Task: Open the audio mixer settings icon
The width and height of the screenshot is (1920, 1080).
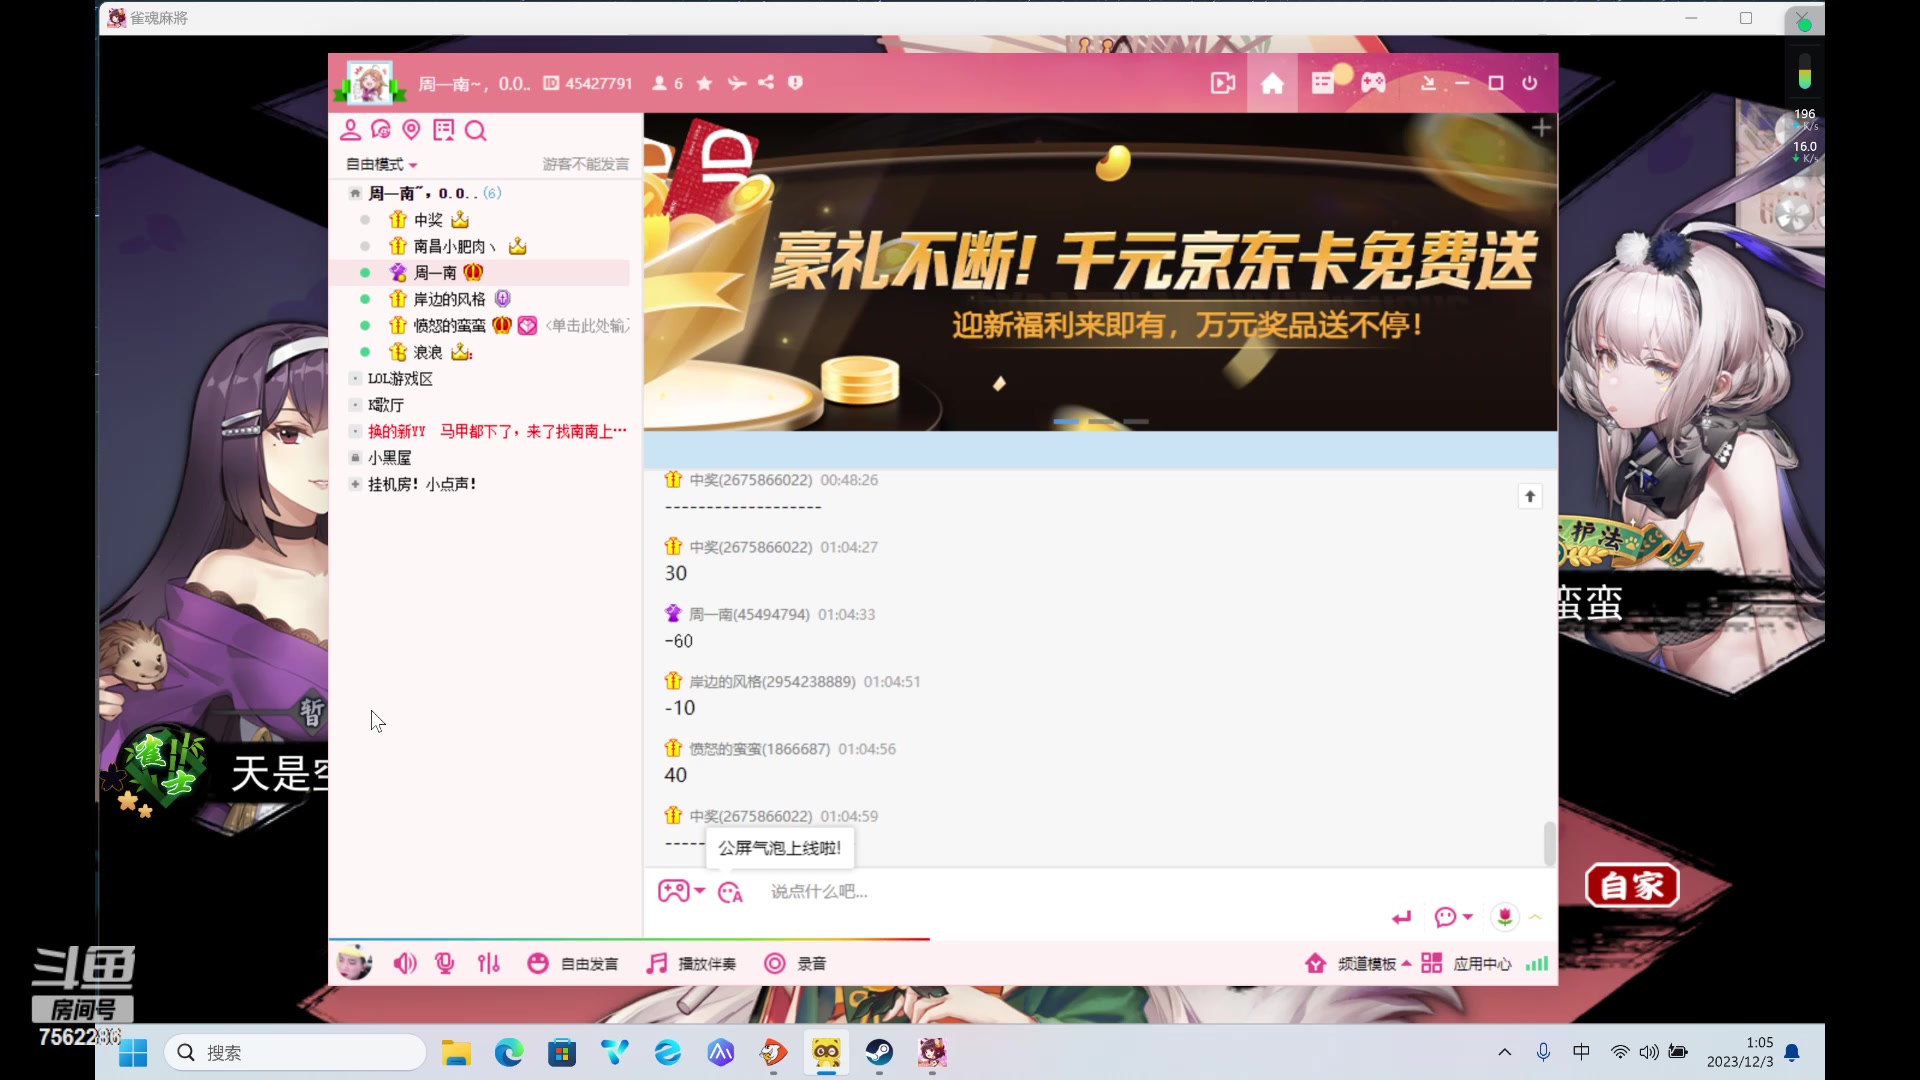Action: (489, 963)
